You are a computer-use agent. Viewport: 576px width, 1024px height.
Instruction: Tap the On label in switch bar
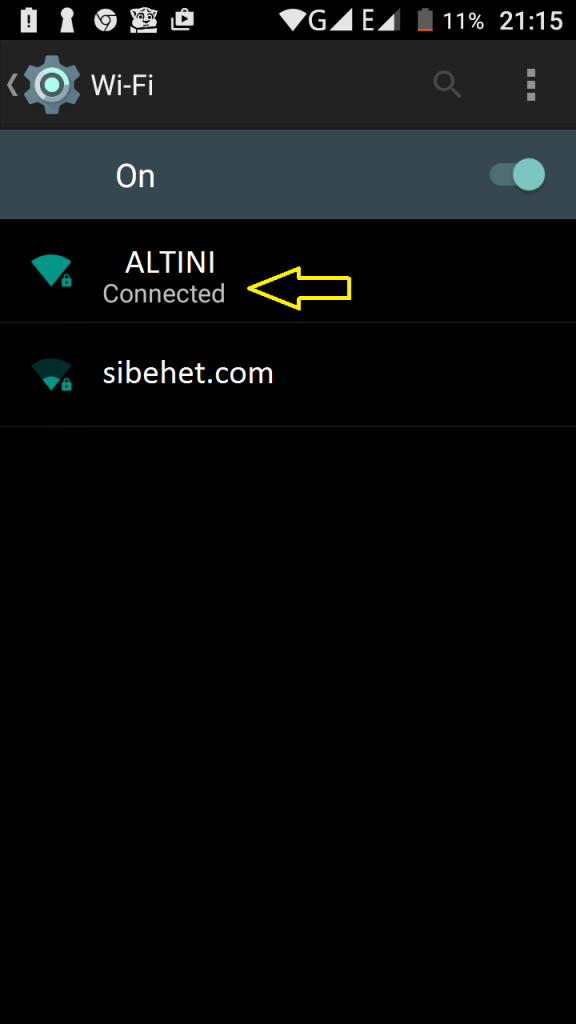[135, 176]
